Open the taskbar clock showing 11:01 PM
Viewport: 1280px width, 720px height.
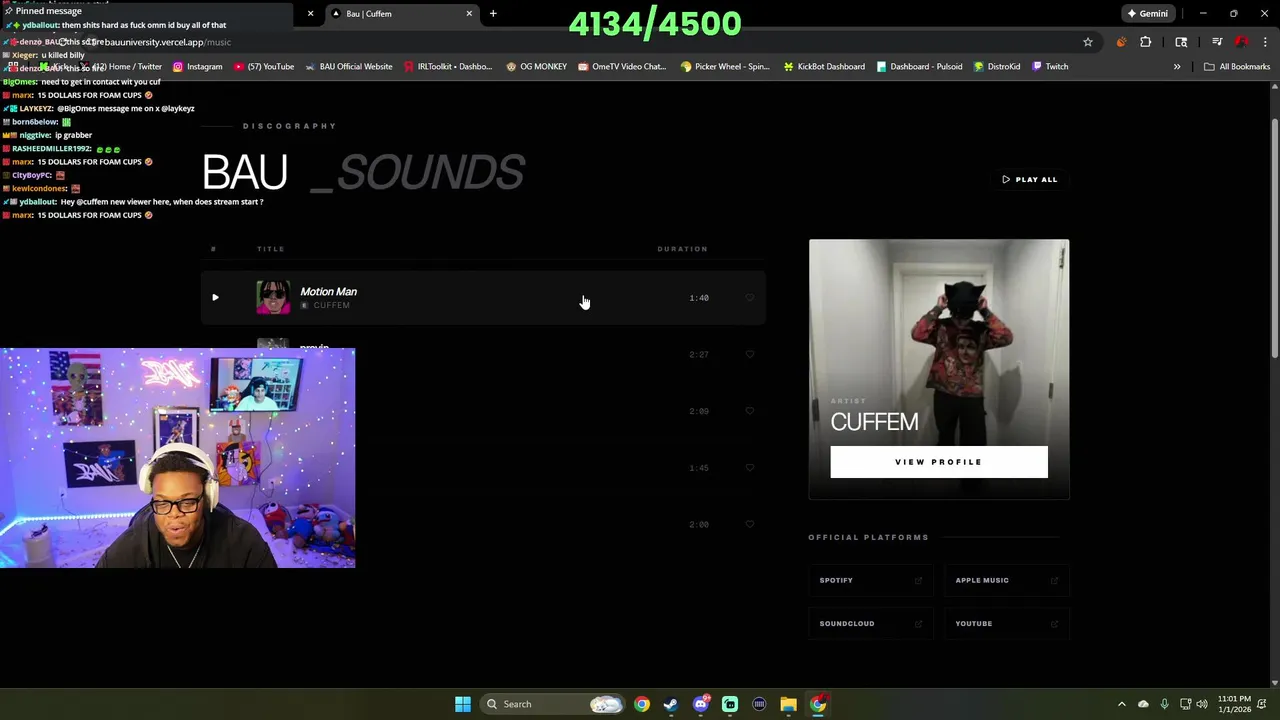click(x=1234, y=704)
